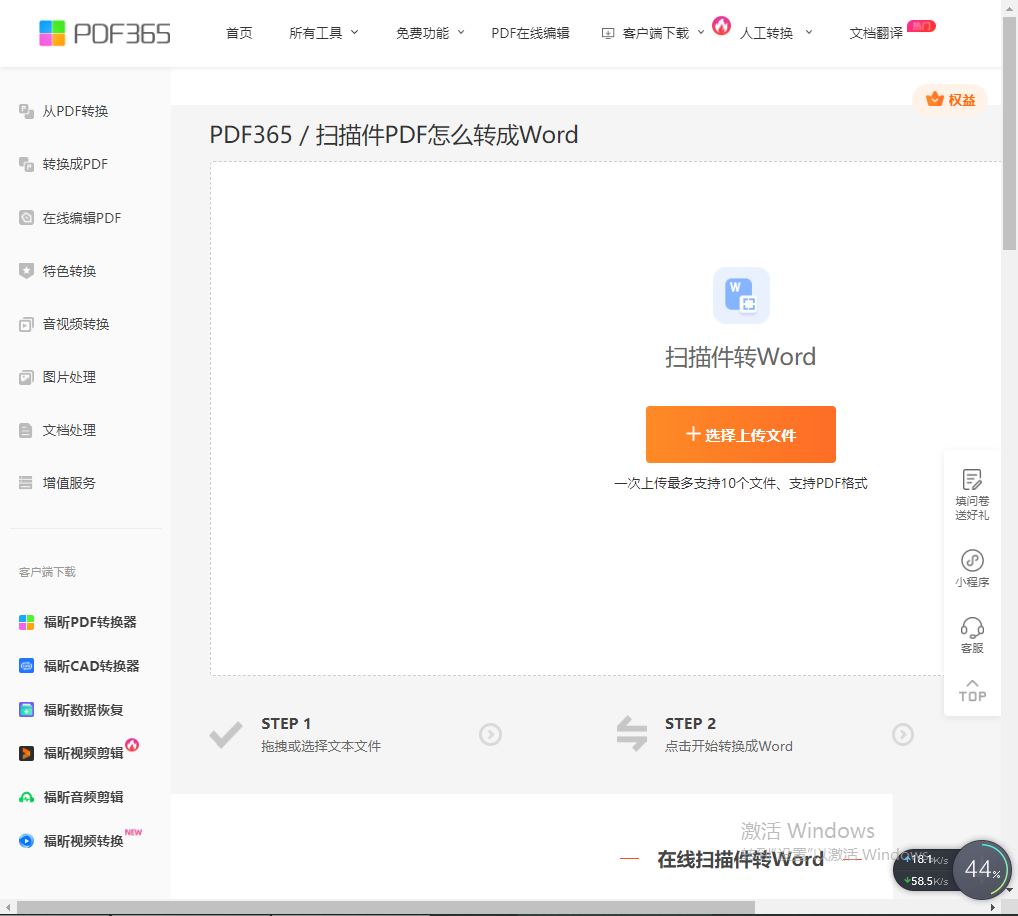Open the 从PDF转换 sidebar icon

(x=26, y=111)
